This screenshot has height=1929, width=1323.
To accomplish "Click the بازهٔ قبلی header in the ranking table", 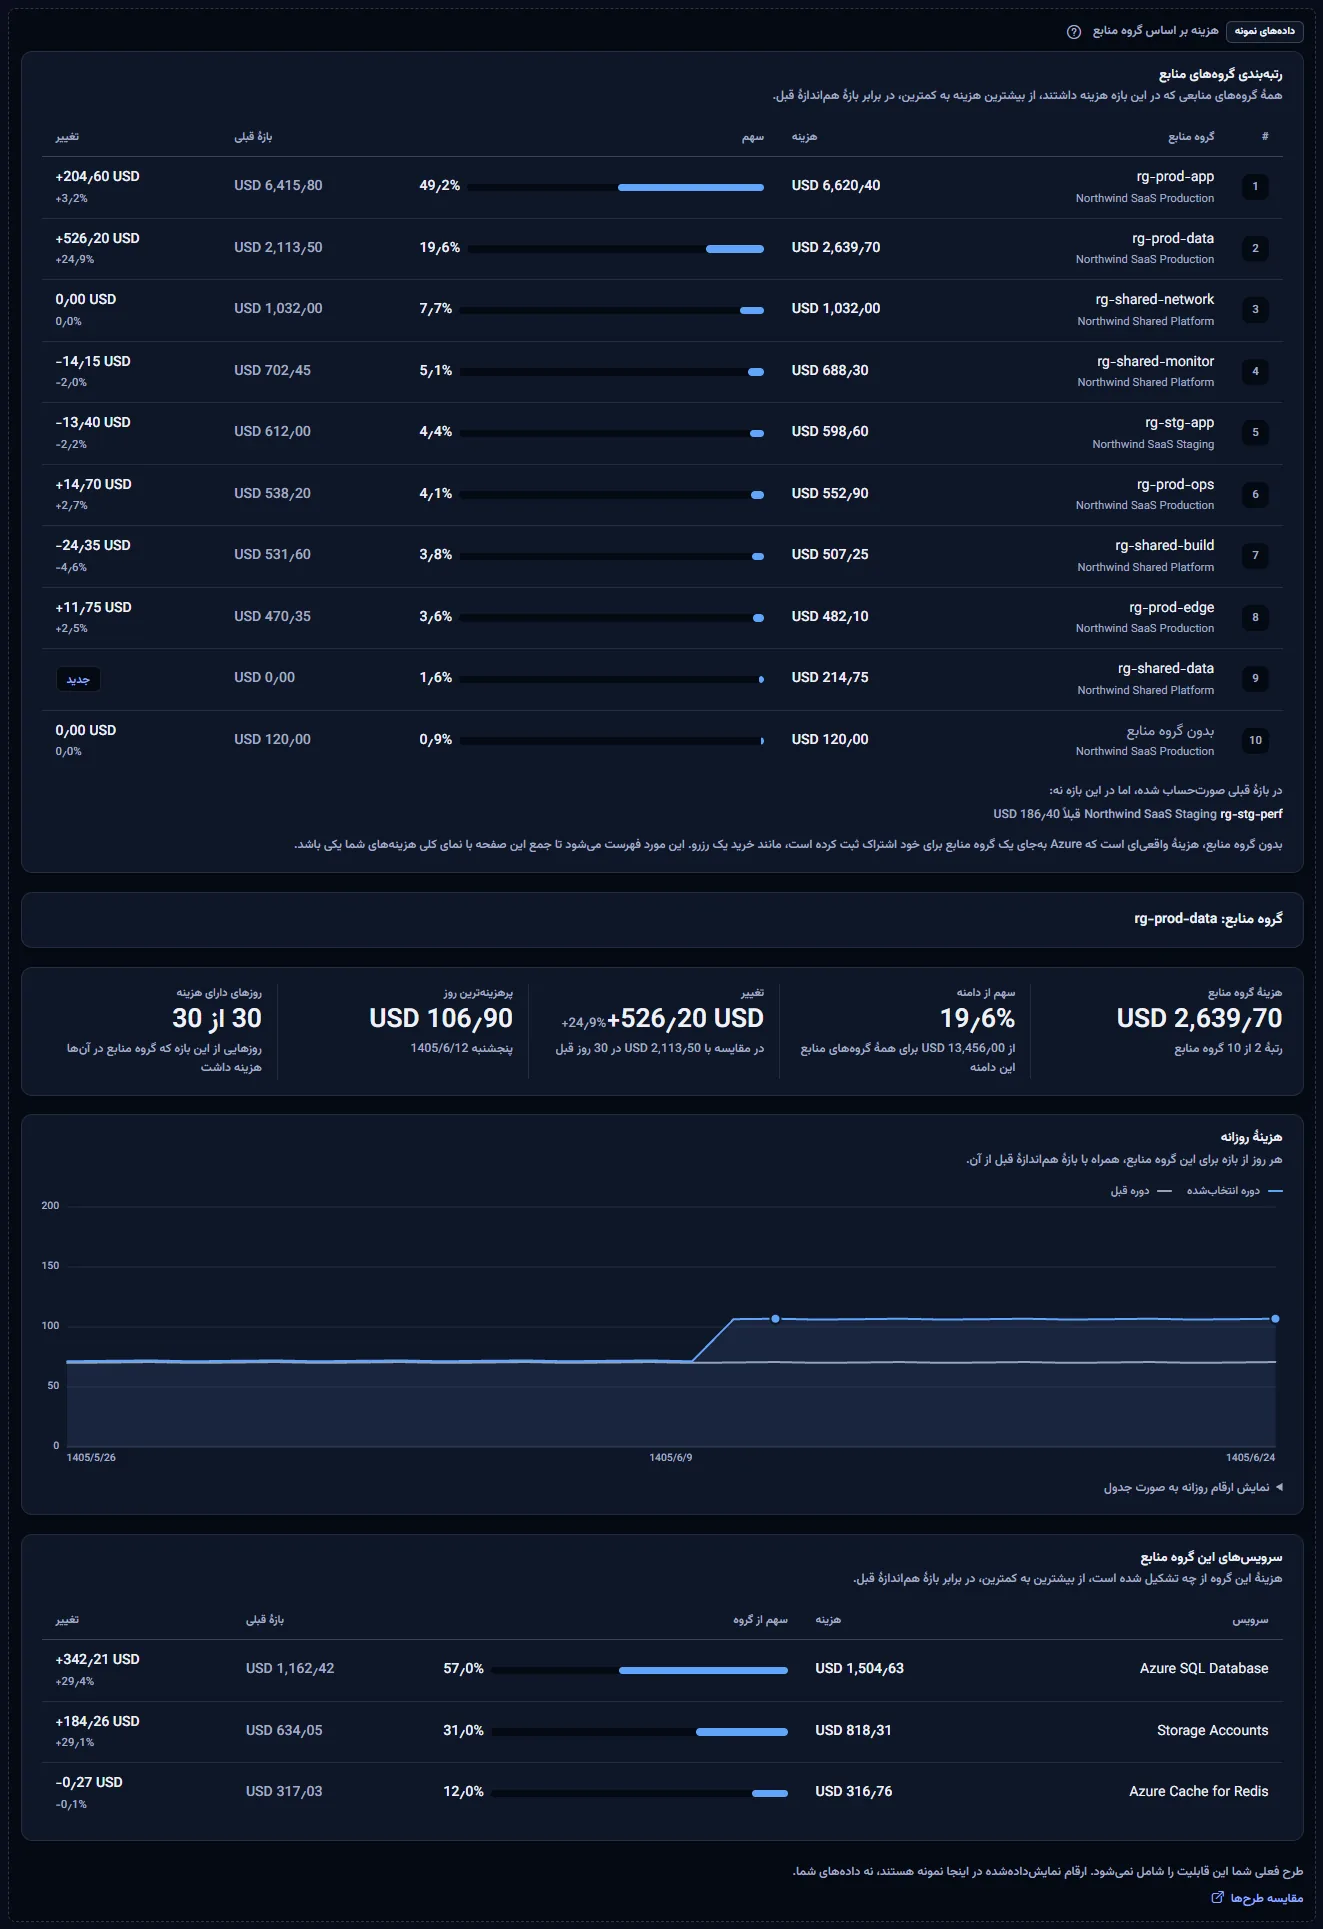I will pyautogui.click(x=253, y=137).
